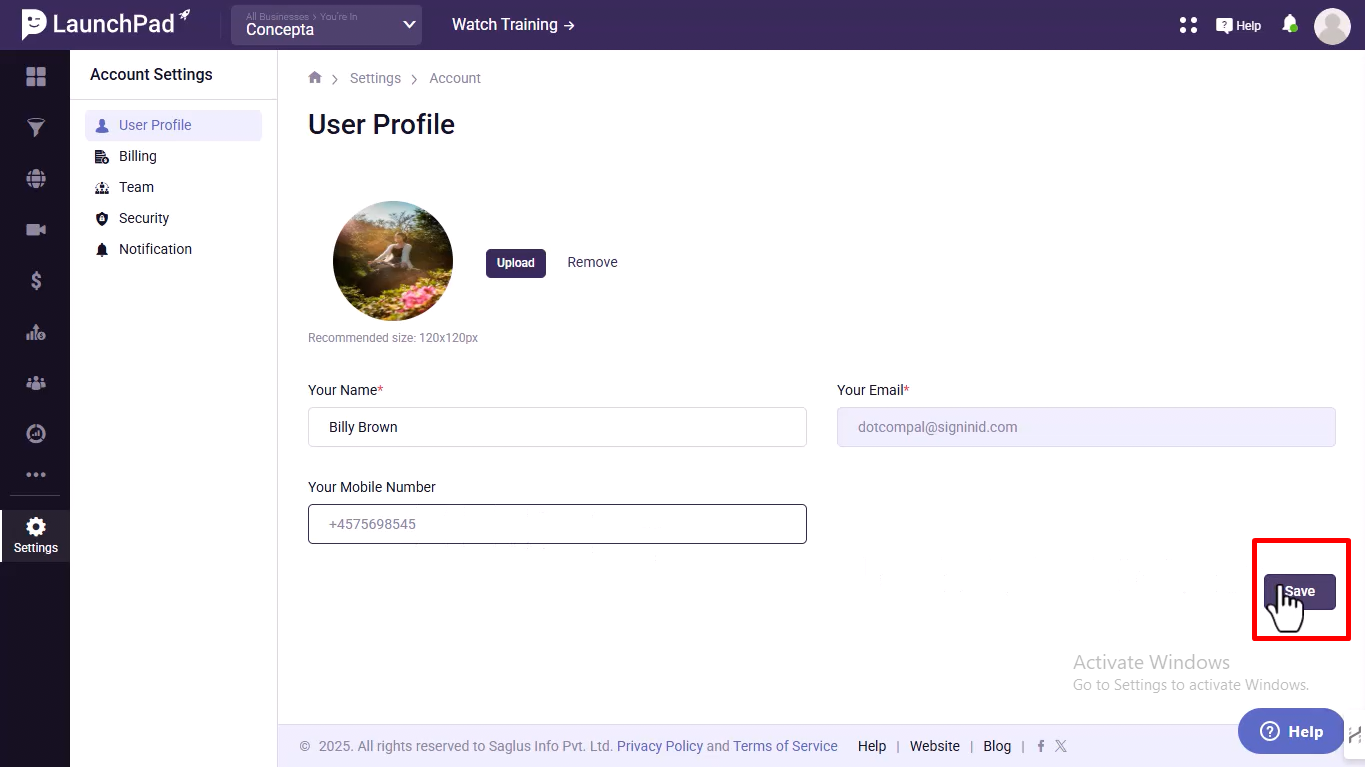Click Help in the footer
The width and height of the screenshot is (1365, 767).
(872, 746)
